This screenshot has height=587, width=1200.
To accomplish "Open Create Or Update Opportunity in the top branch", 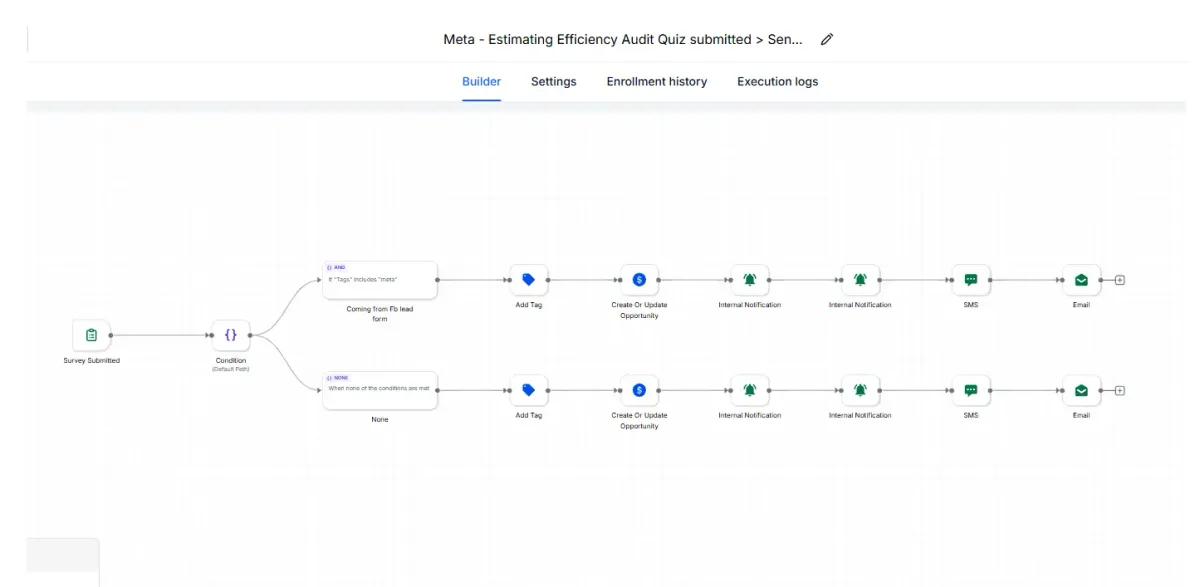I will (639, 280).
